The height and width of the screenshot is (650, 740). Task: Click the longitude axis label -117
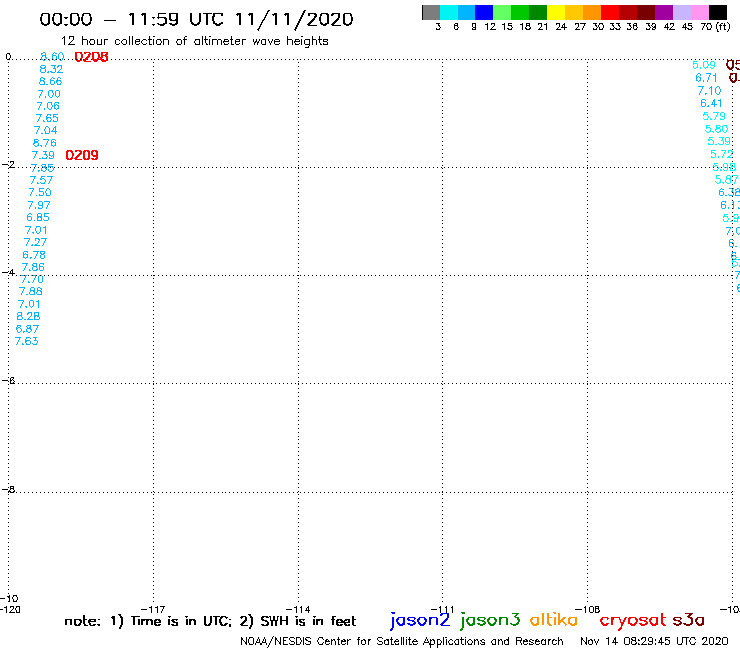pos(153,609)
